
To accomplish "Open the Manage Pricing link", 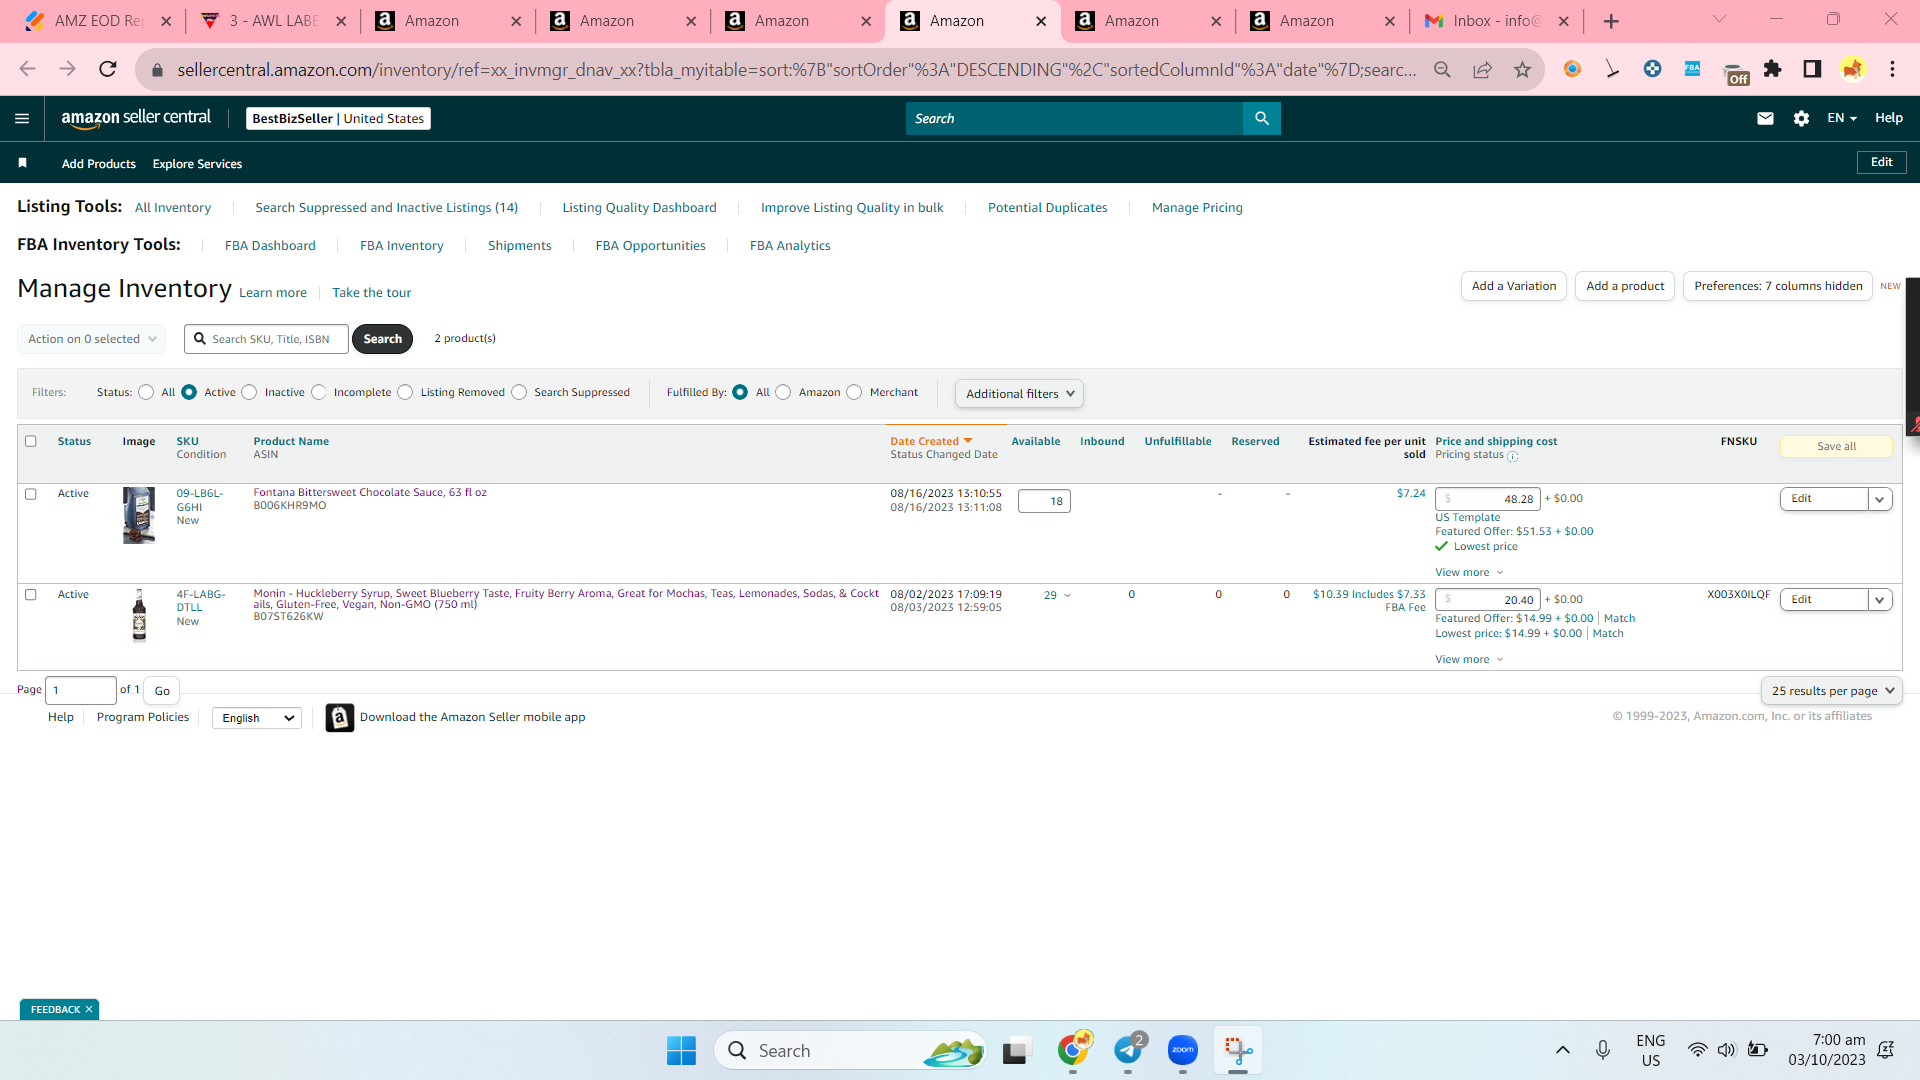I will pyautogui.click(x=1197, y=208).
